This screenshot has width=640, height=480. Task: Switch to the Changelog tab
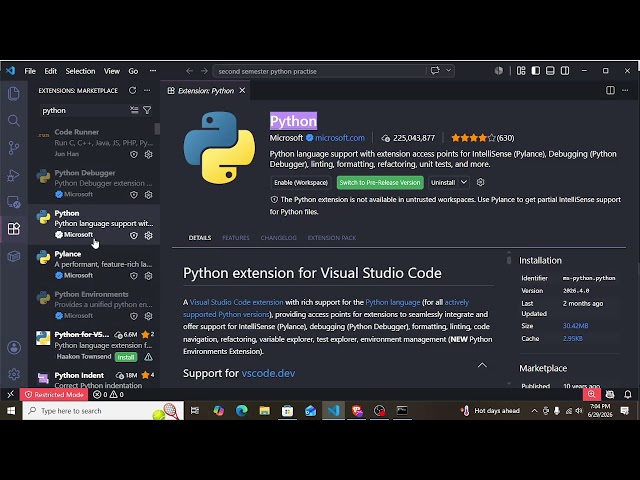pyautogui.click(x=278, y=238)
